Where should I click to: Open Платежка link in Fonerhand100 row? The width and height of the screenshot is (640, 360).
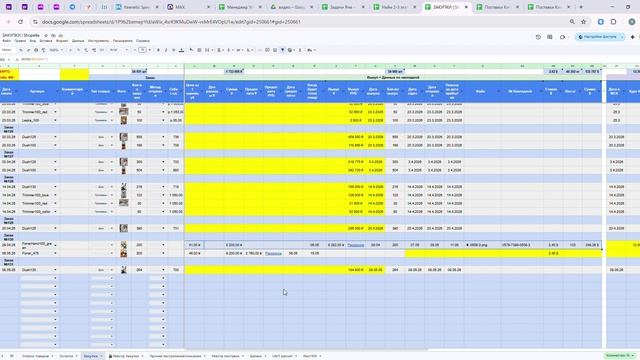356,245
